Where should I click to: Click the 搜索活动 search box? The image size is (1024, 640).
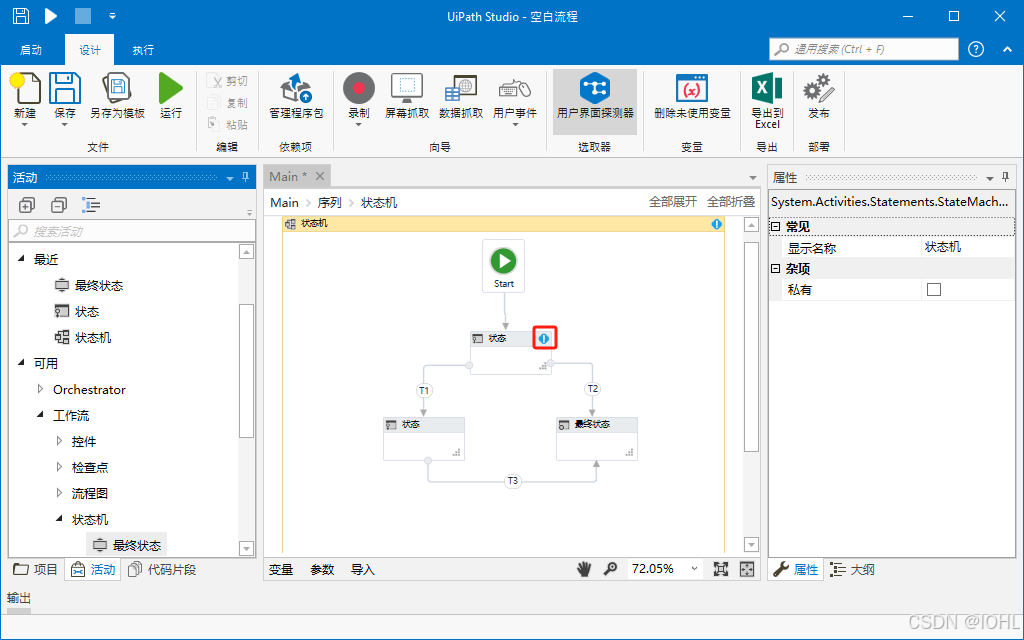132,231
